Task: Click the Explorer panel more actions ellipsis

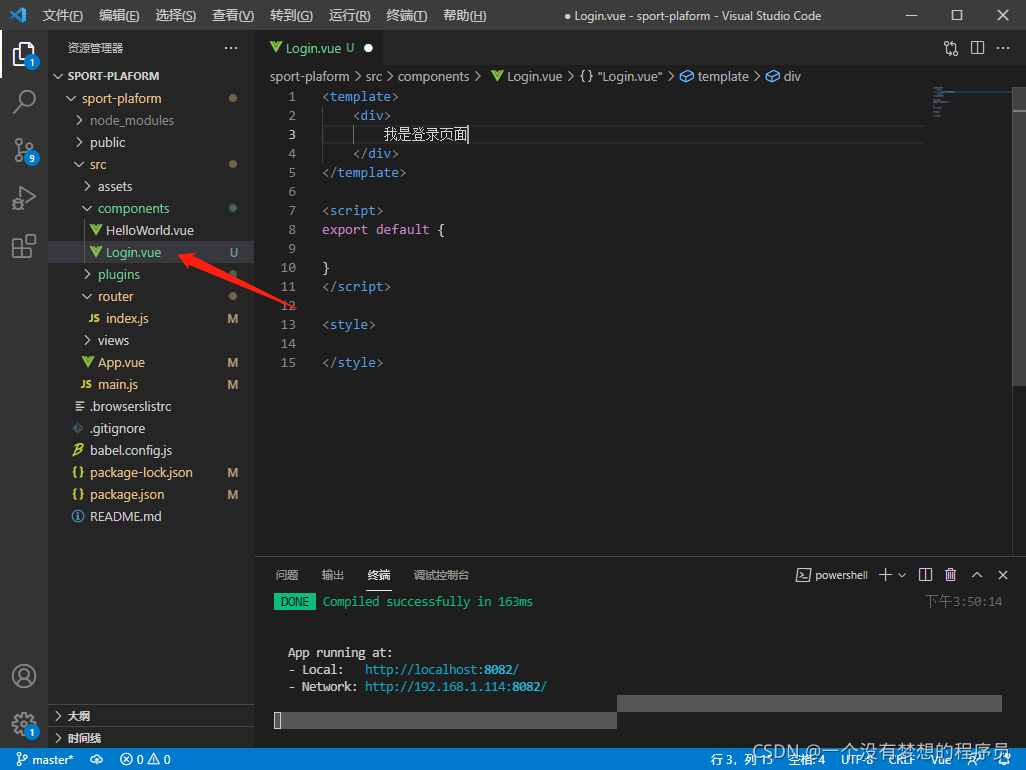Action: tap(231, 48)
